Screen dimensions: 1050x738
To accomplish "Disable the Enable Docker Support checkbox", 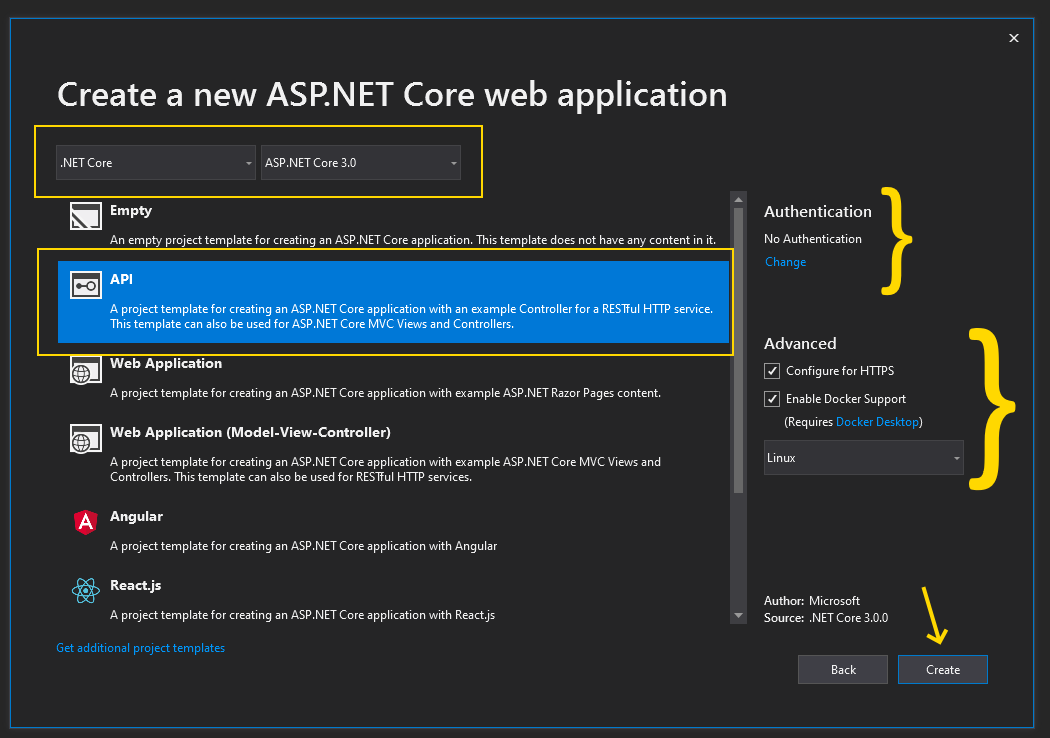I will pos(772,399).
